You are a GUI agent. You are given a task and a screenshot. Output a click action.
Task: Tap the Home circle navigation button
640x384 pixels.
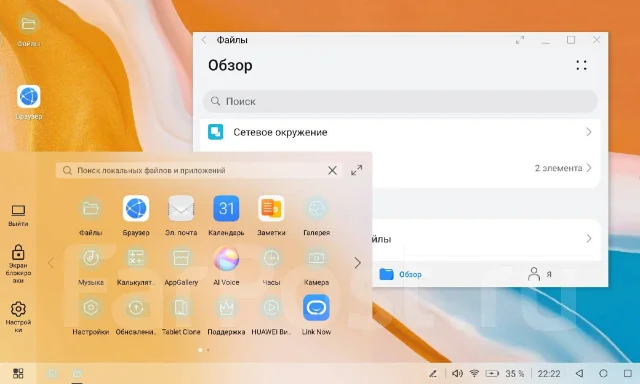pos(603,373)
